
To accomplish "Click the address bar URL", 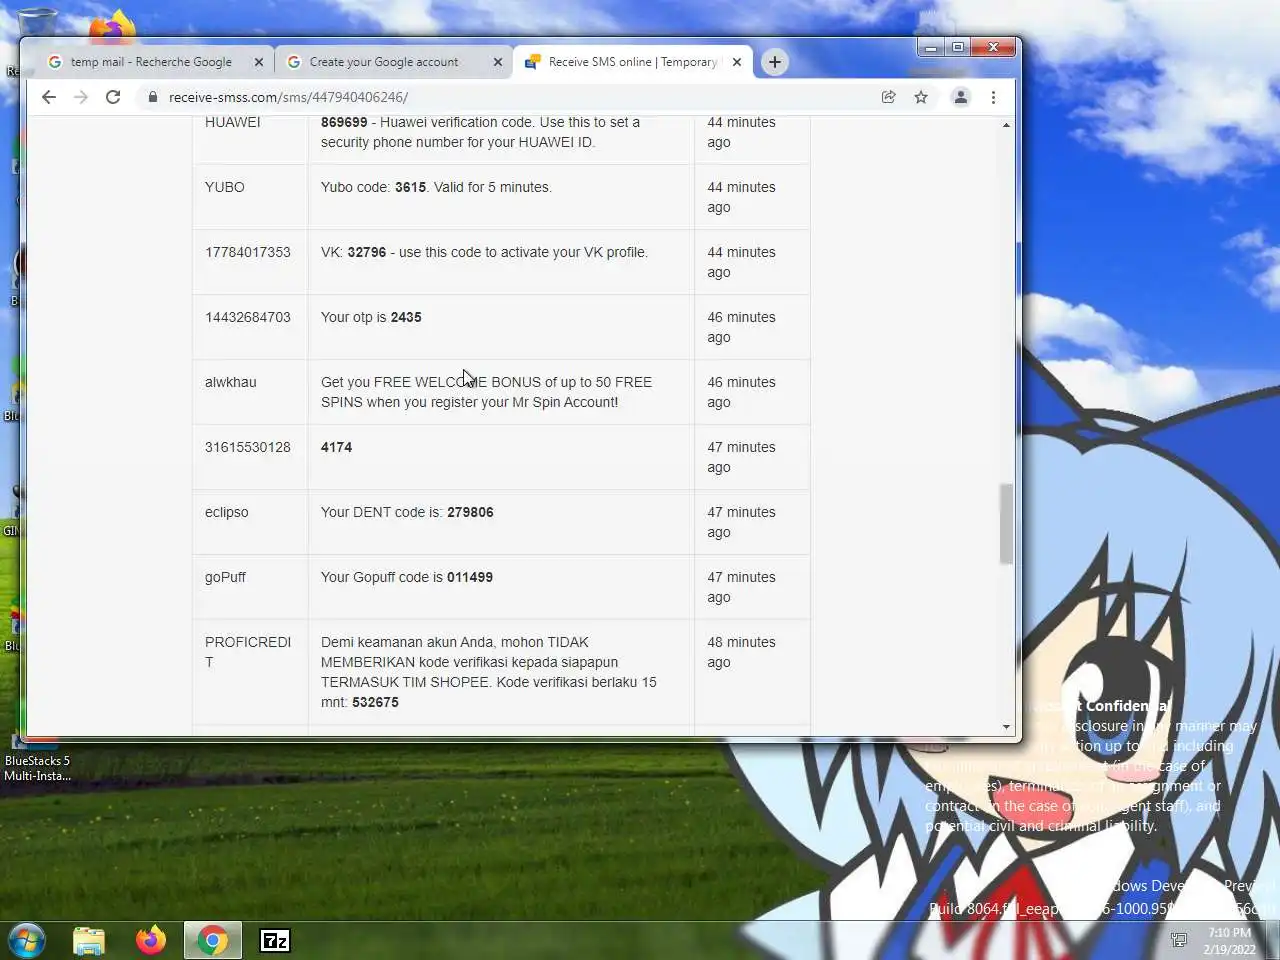I will click(288, 97).
